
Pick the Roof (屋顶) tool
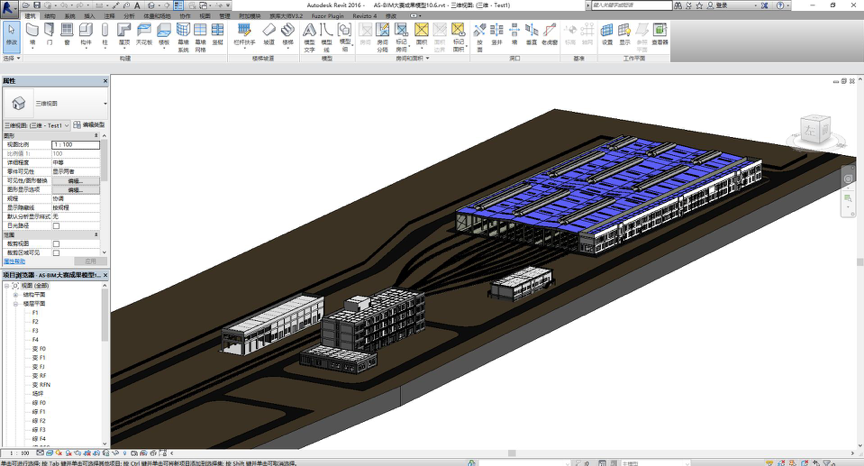(x=124, y=35)
